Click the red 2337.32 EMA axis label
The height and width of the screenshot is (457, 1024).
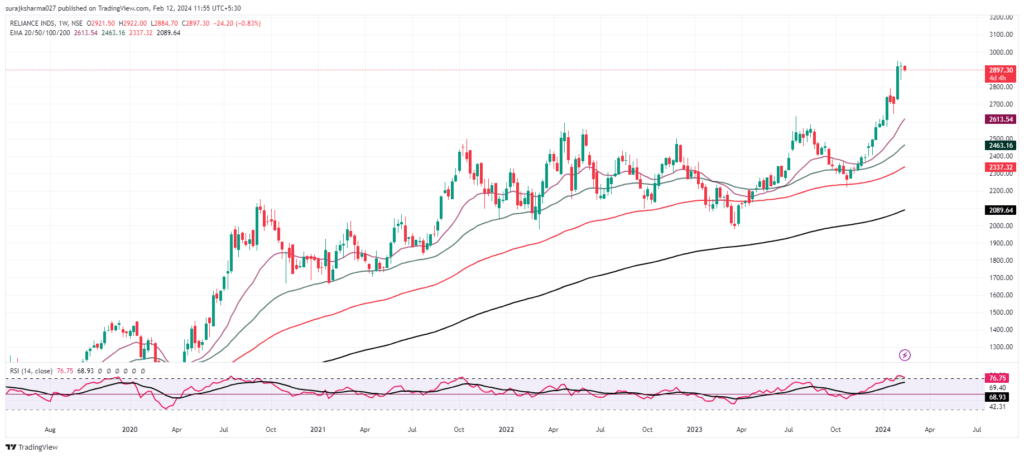(x=999, y=168)
